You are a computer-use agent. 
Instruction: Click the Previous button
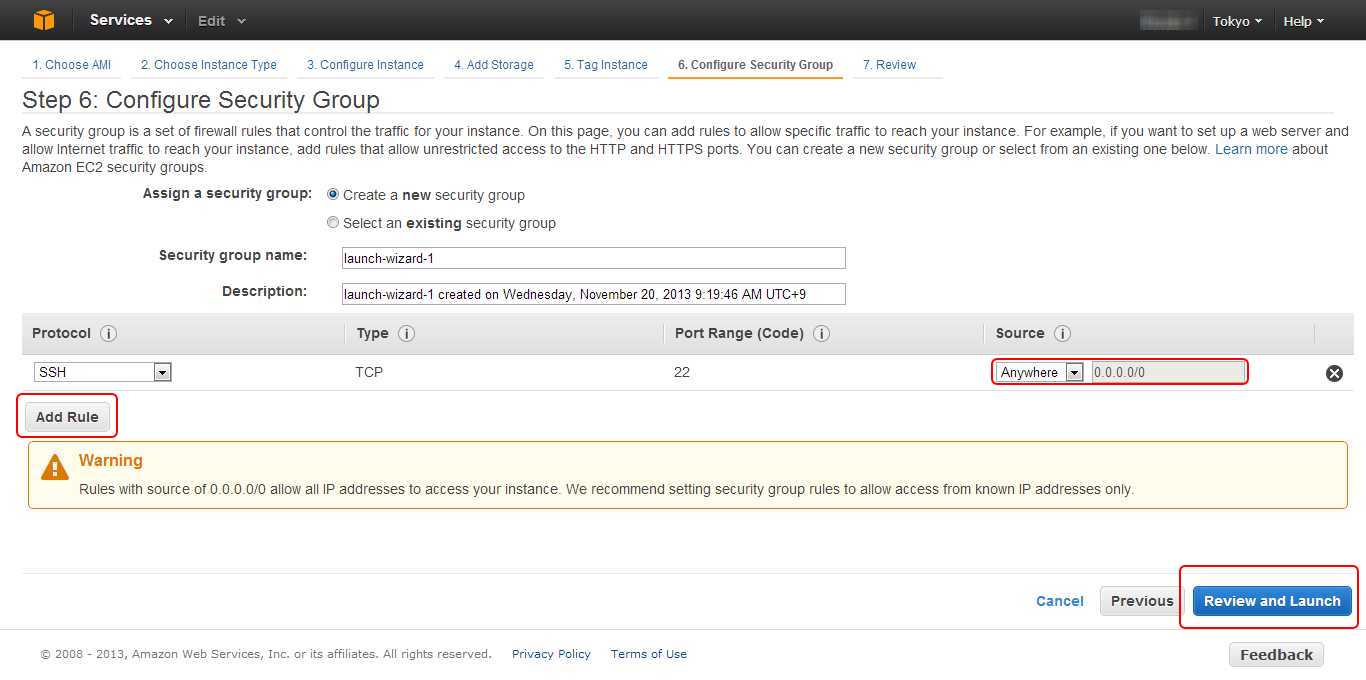coord(1141,601)
